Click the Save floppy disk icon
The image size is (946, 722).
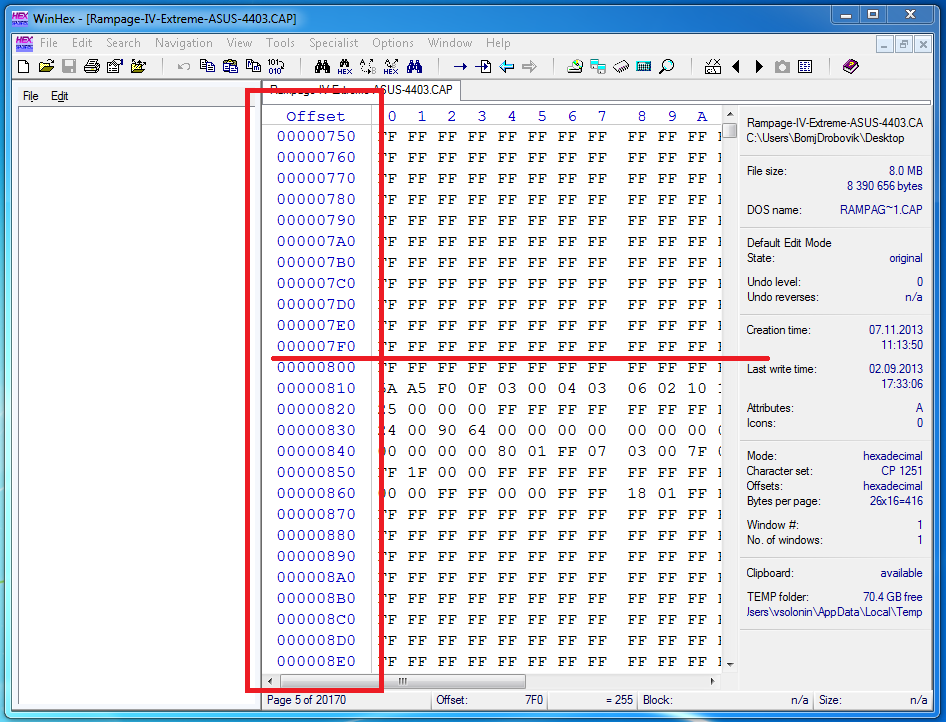(x=69, y=66)
